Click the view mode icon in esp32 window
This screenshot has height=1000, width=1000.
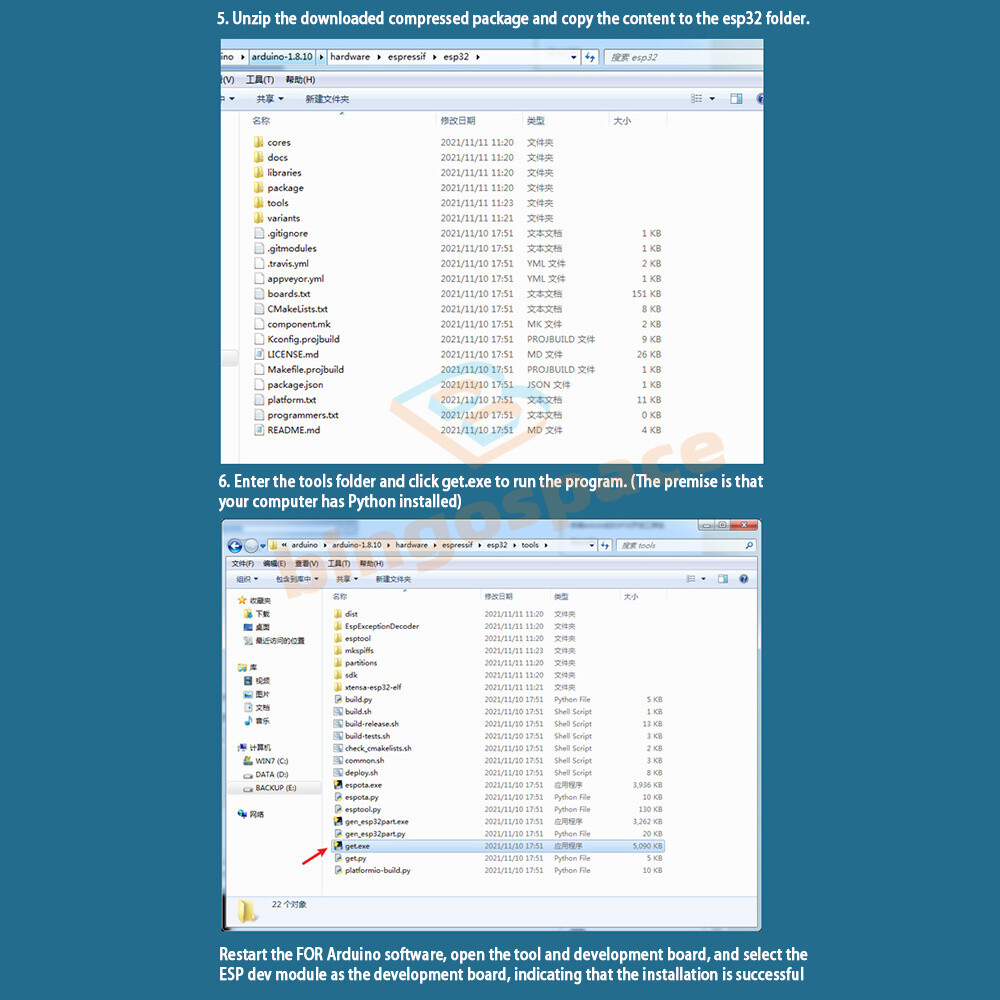point(696,99)
